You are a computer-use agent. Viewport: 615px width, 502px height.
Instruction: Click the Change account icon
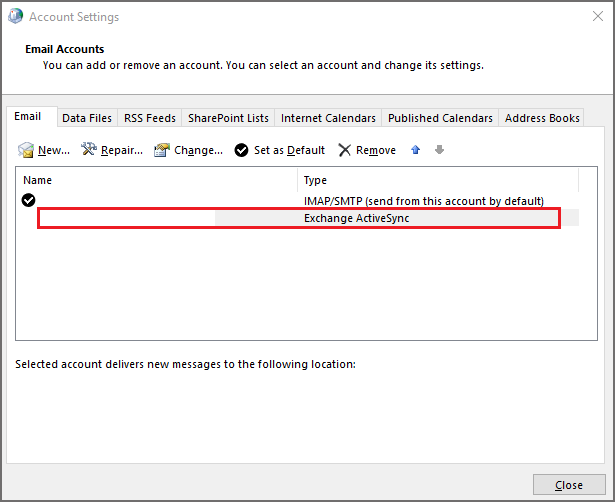point(162,150)
